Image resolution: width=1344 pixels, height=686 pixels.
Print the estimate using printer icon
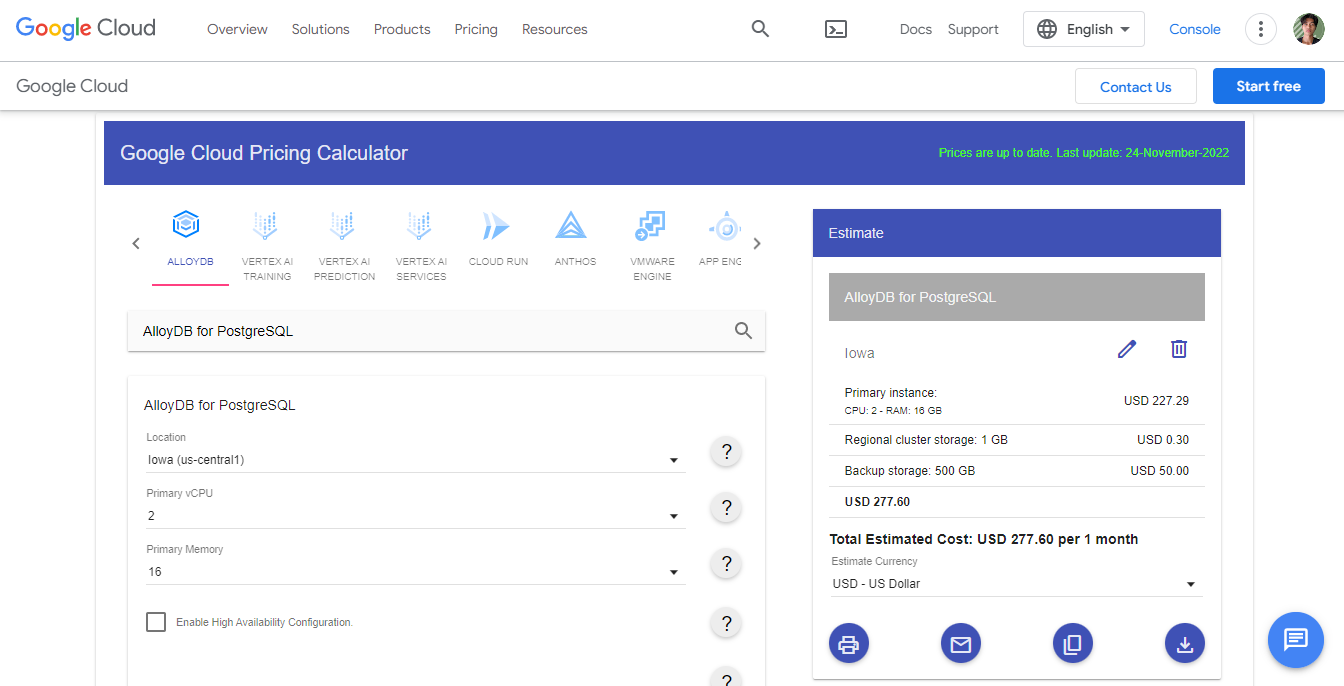pos(849,644)
